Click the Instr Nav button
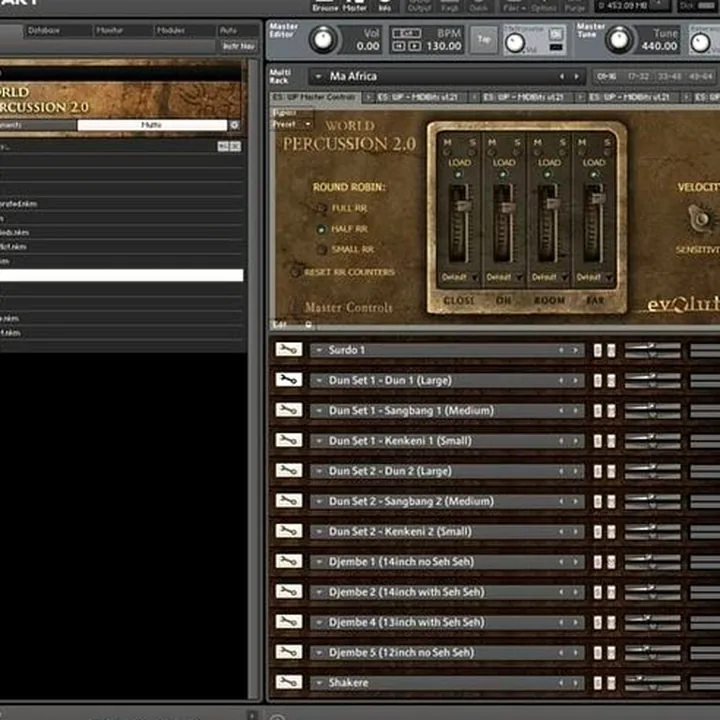Screen dimensions: 720x720 click(x=238, y=46)
